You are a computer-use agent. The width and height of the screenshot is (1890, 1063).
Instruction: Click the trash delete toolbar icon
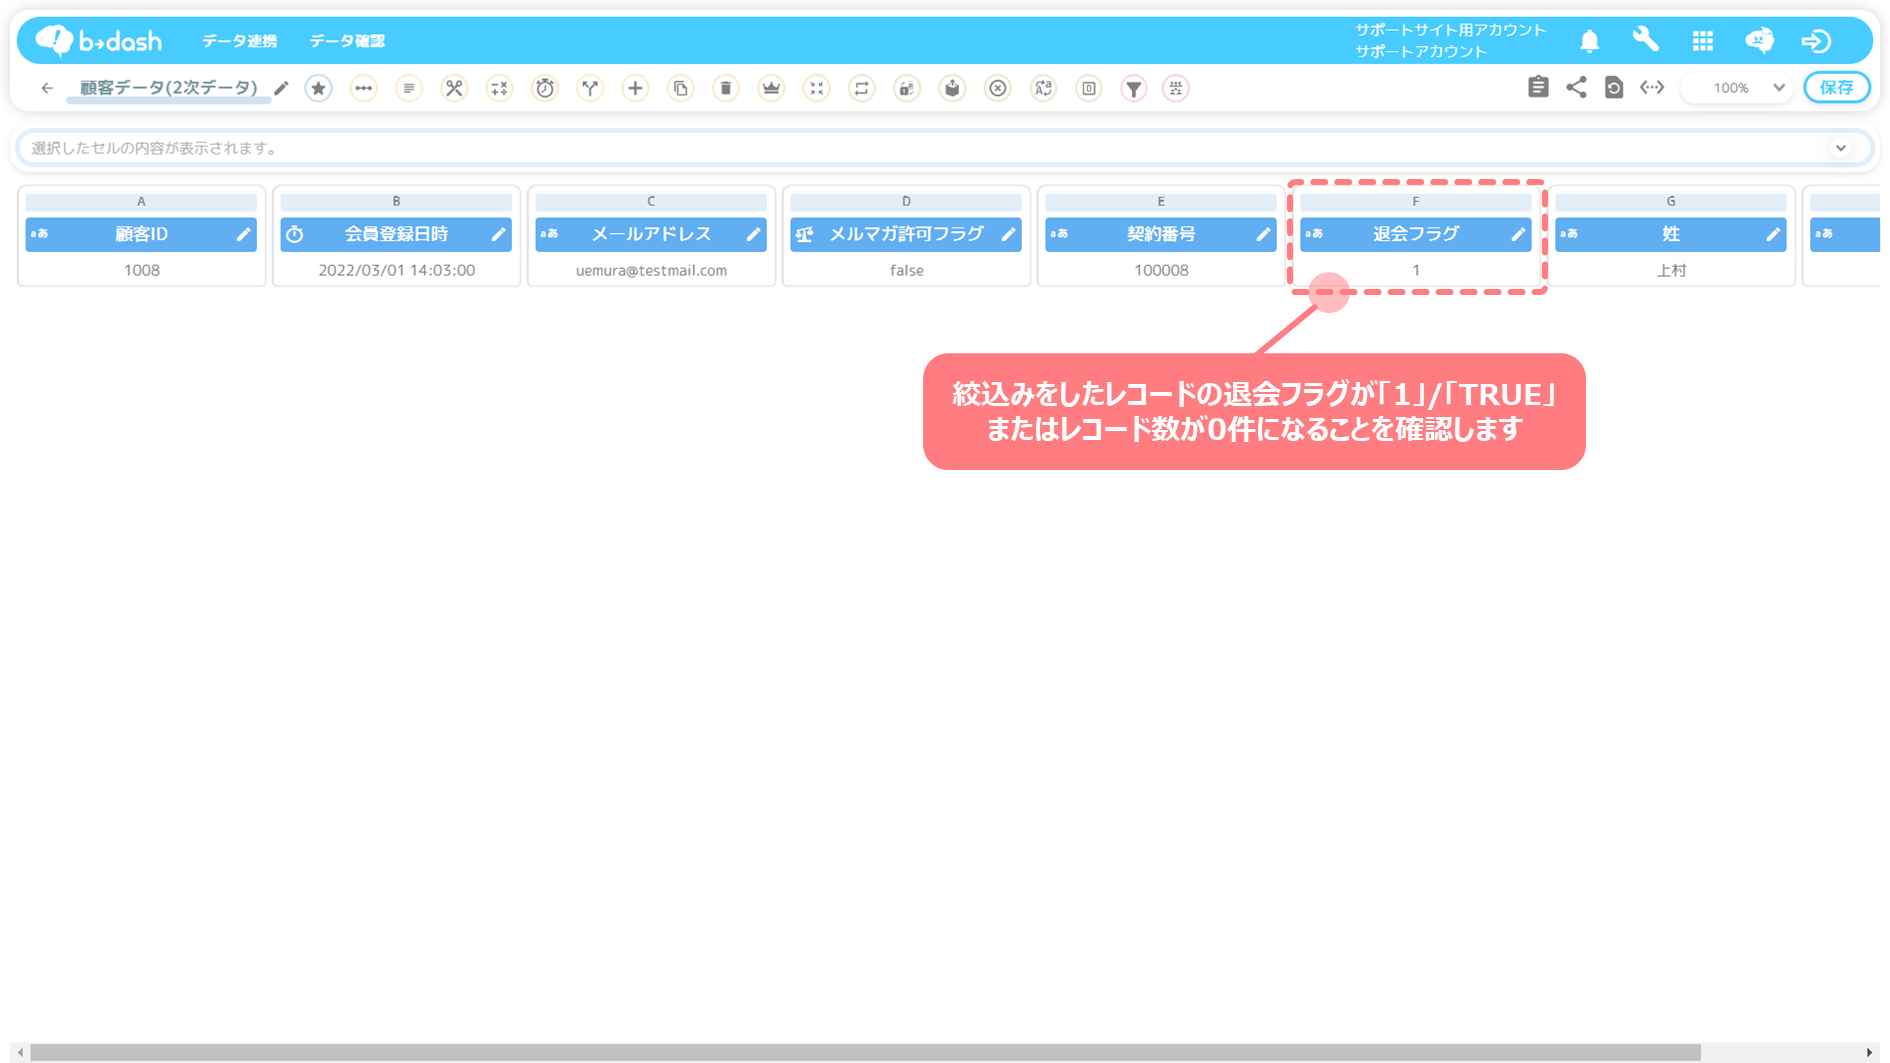pyautogui.click(x=726, y=88)
